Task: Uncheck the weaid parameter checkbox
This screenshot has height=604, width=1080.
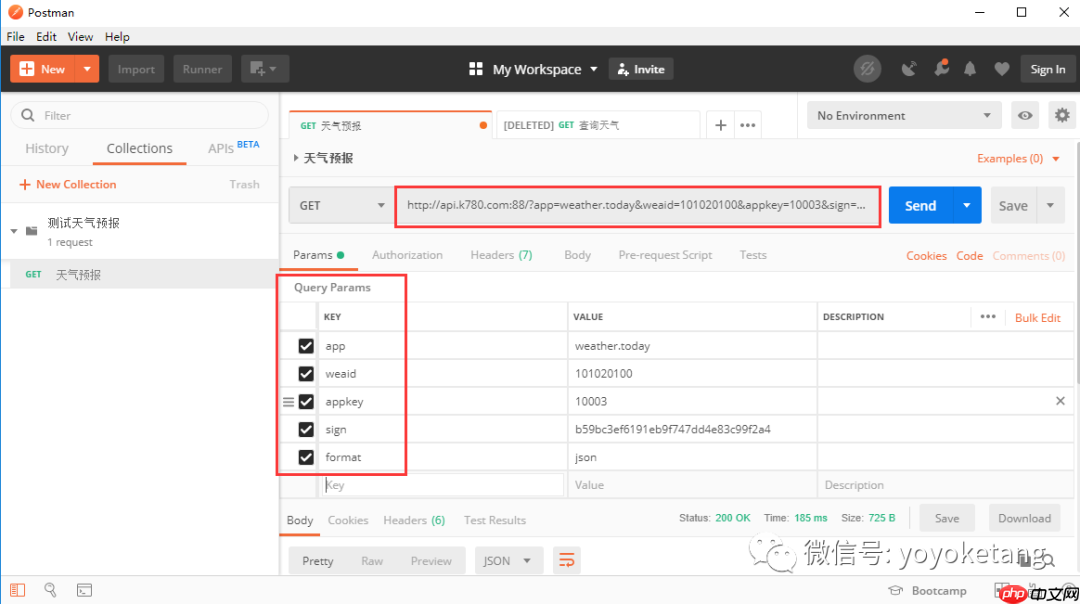Action: [306, 373]
